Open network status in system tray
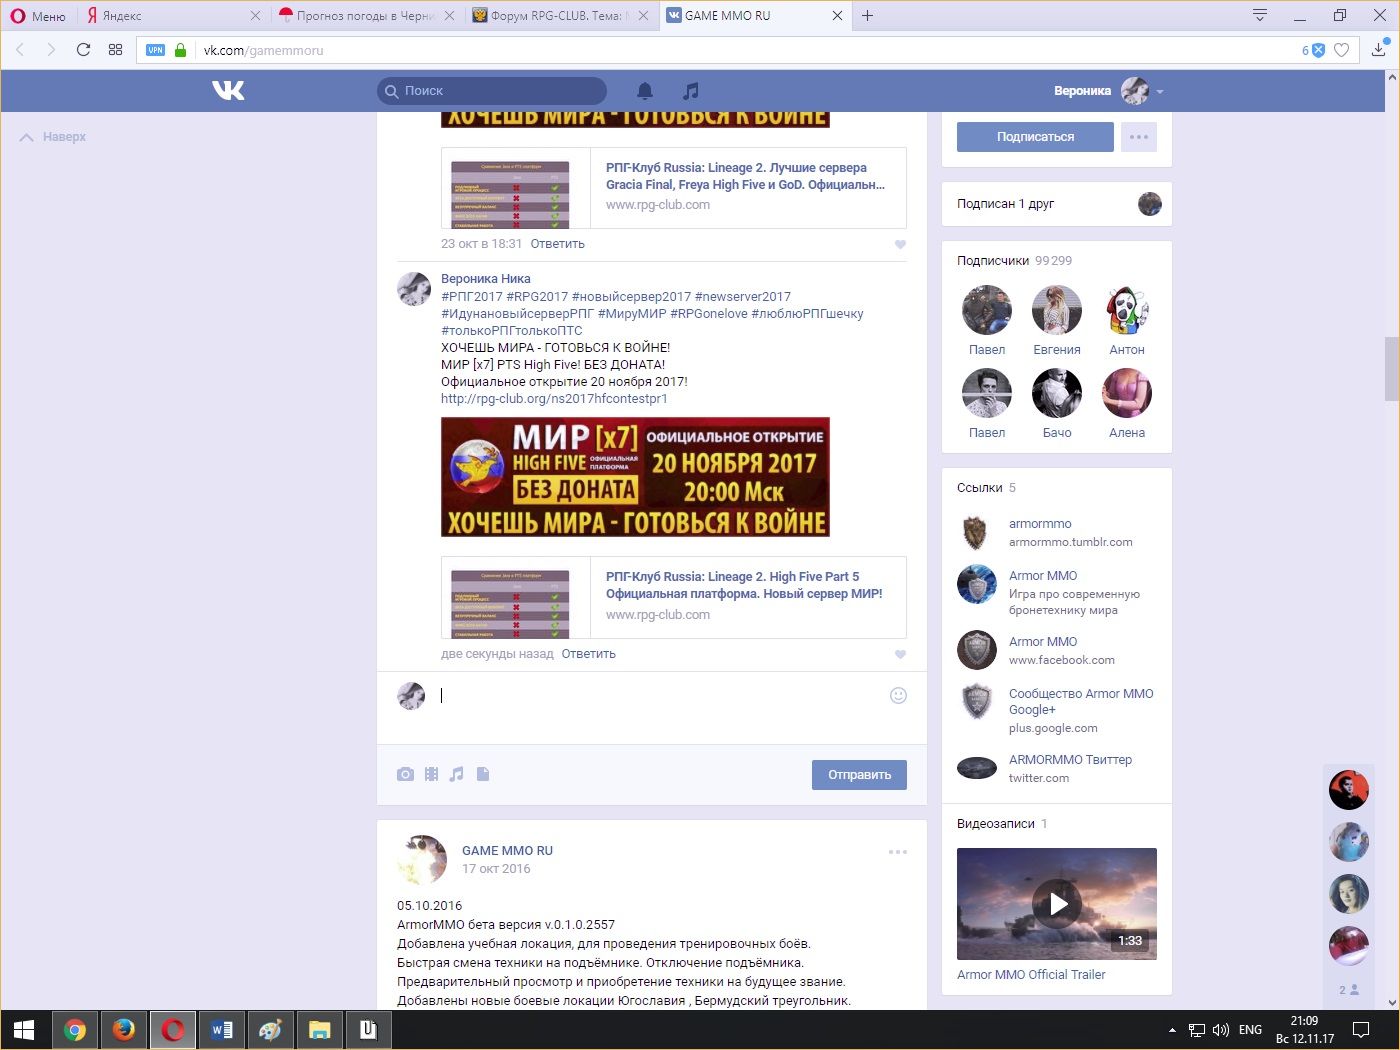The height and width of the screenshot is (1050, 1400). 1197,1030
